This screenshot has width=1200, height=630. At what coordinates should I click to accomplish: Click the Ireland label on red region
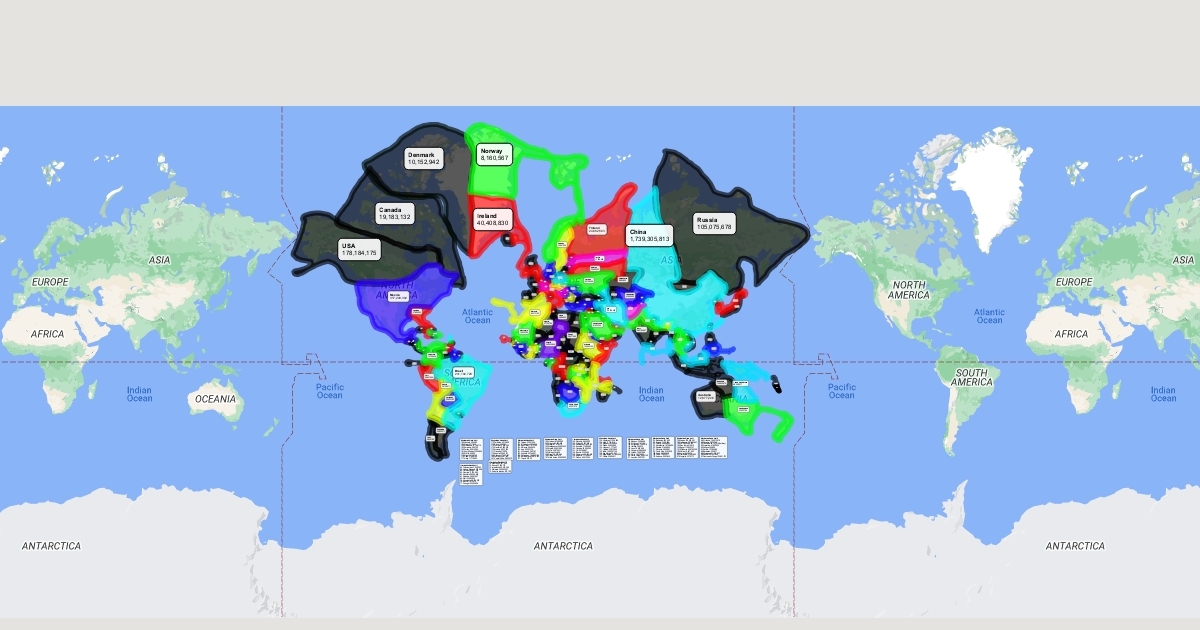coord(492,219)
